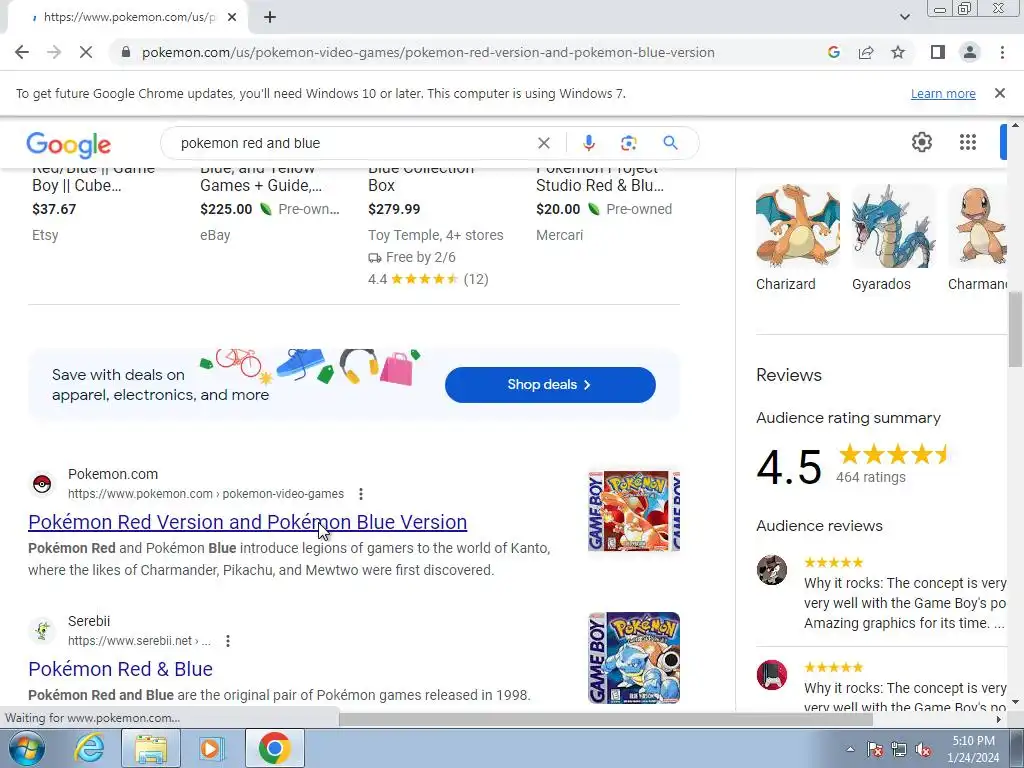
Task: Open Learn more about Chrome updates
Action: [943, 93]
